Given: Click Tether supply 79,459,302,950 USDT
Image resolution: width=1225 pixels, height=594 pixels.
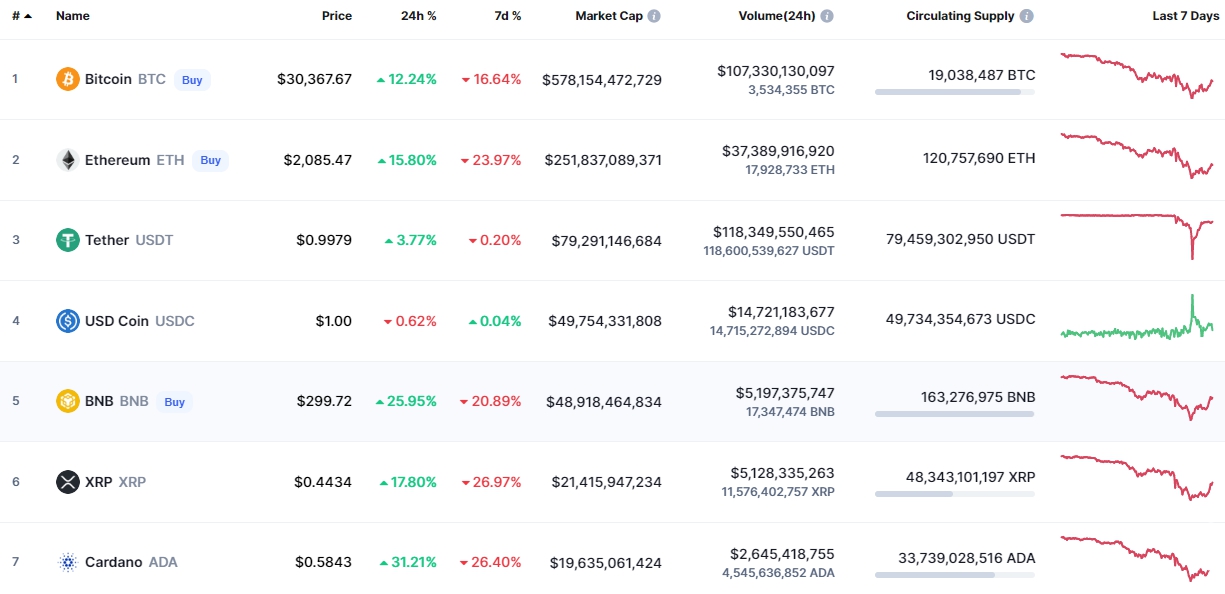Looking at the screenshot, I should (960, 239).
